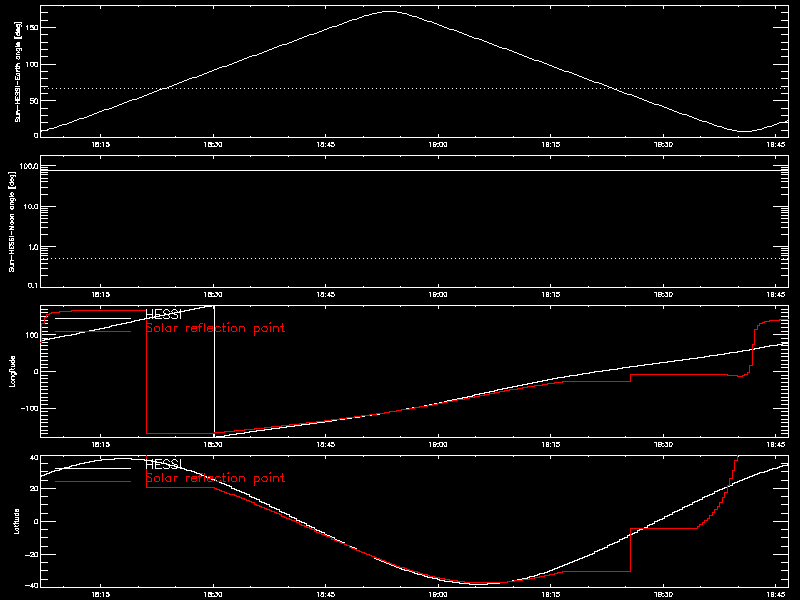Click the 100 tick label on Longitude plot
800x600 pixels.
32,335
